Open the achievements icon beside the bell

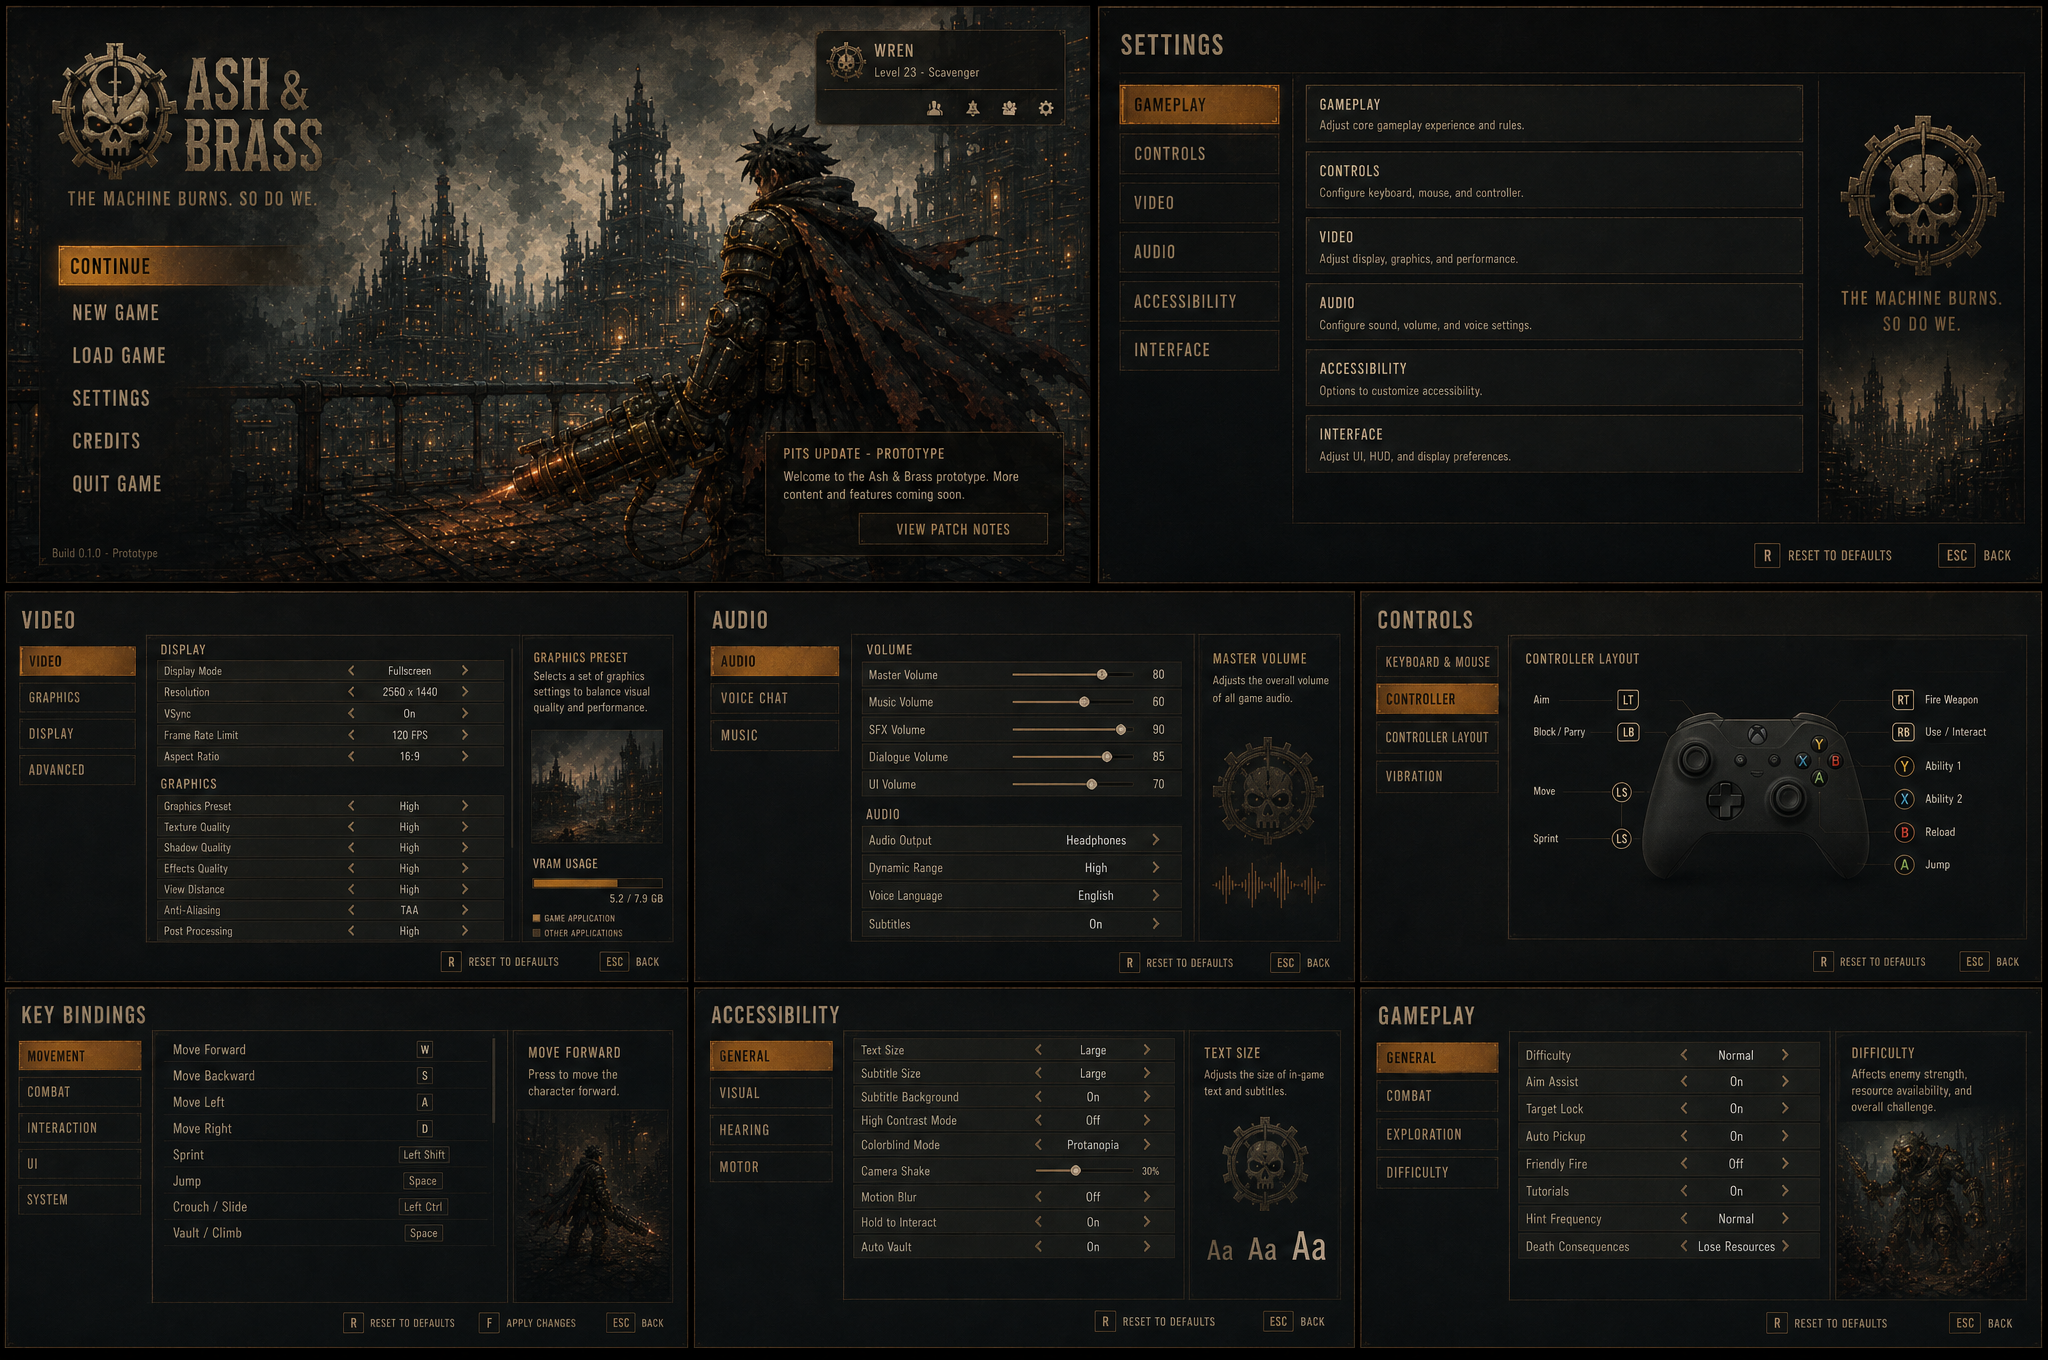click(x=1009, y=108)
